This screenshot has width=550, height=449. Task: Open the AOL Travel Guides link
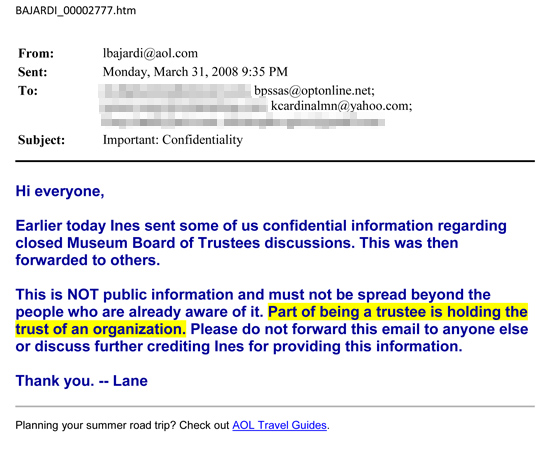279,425
